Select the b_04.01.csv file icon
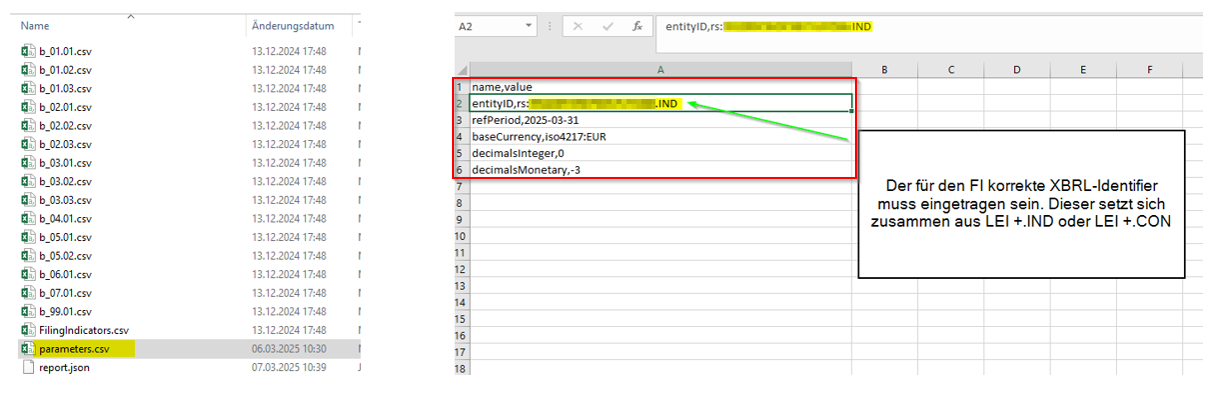Screen dimensions: 1217x394 tap(28, 218)
